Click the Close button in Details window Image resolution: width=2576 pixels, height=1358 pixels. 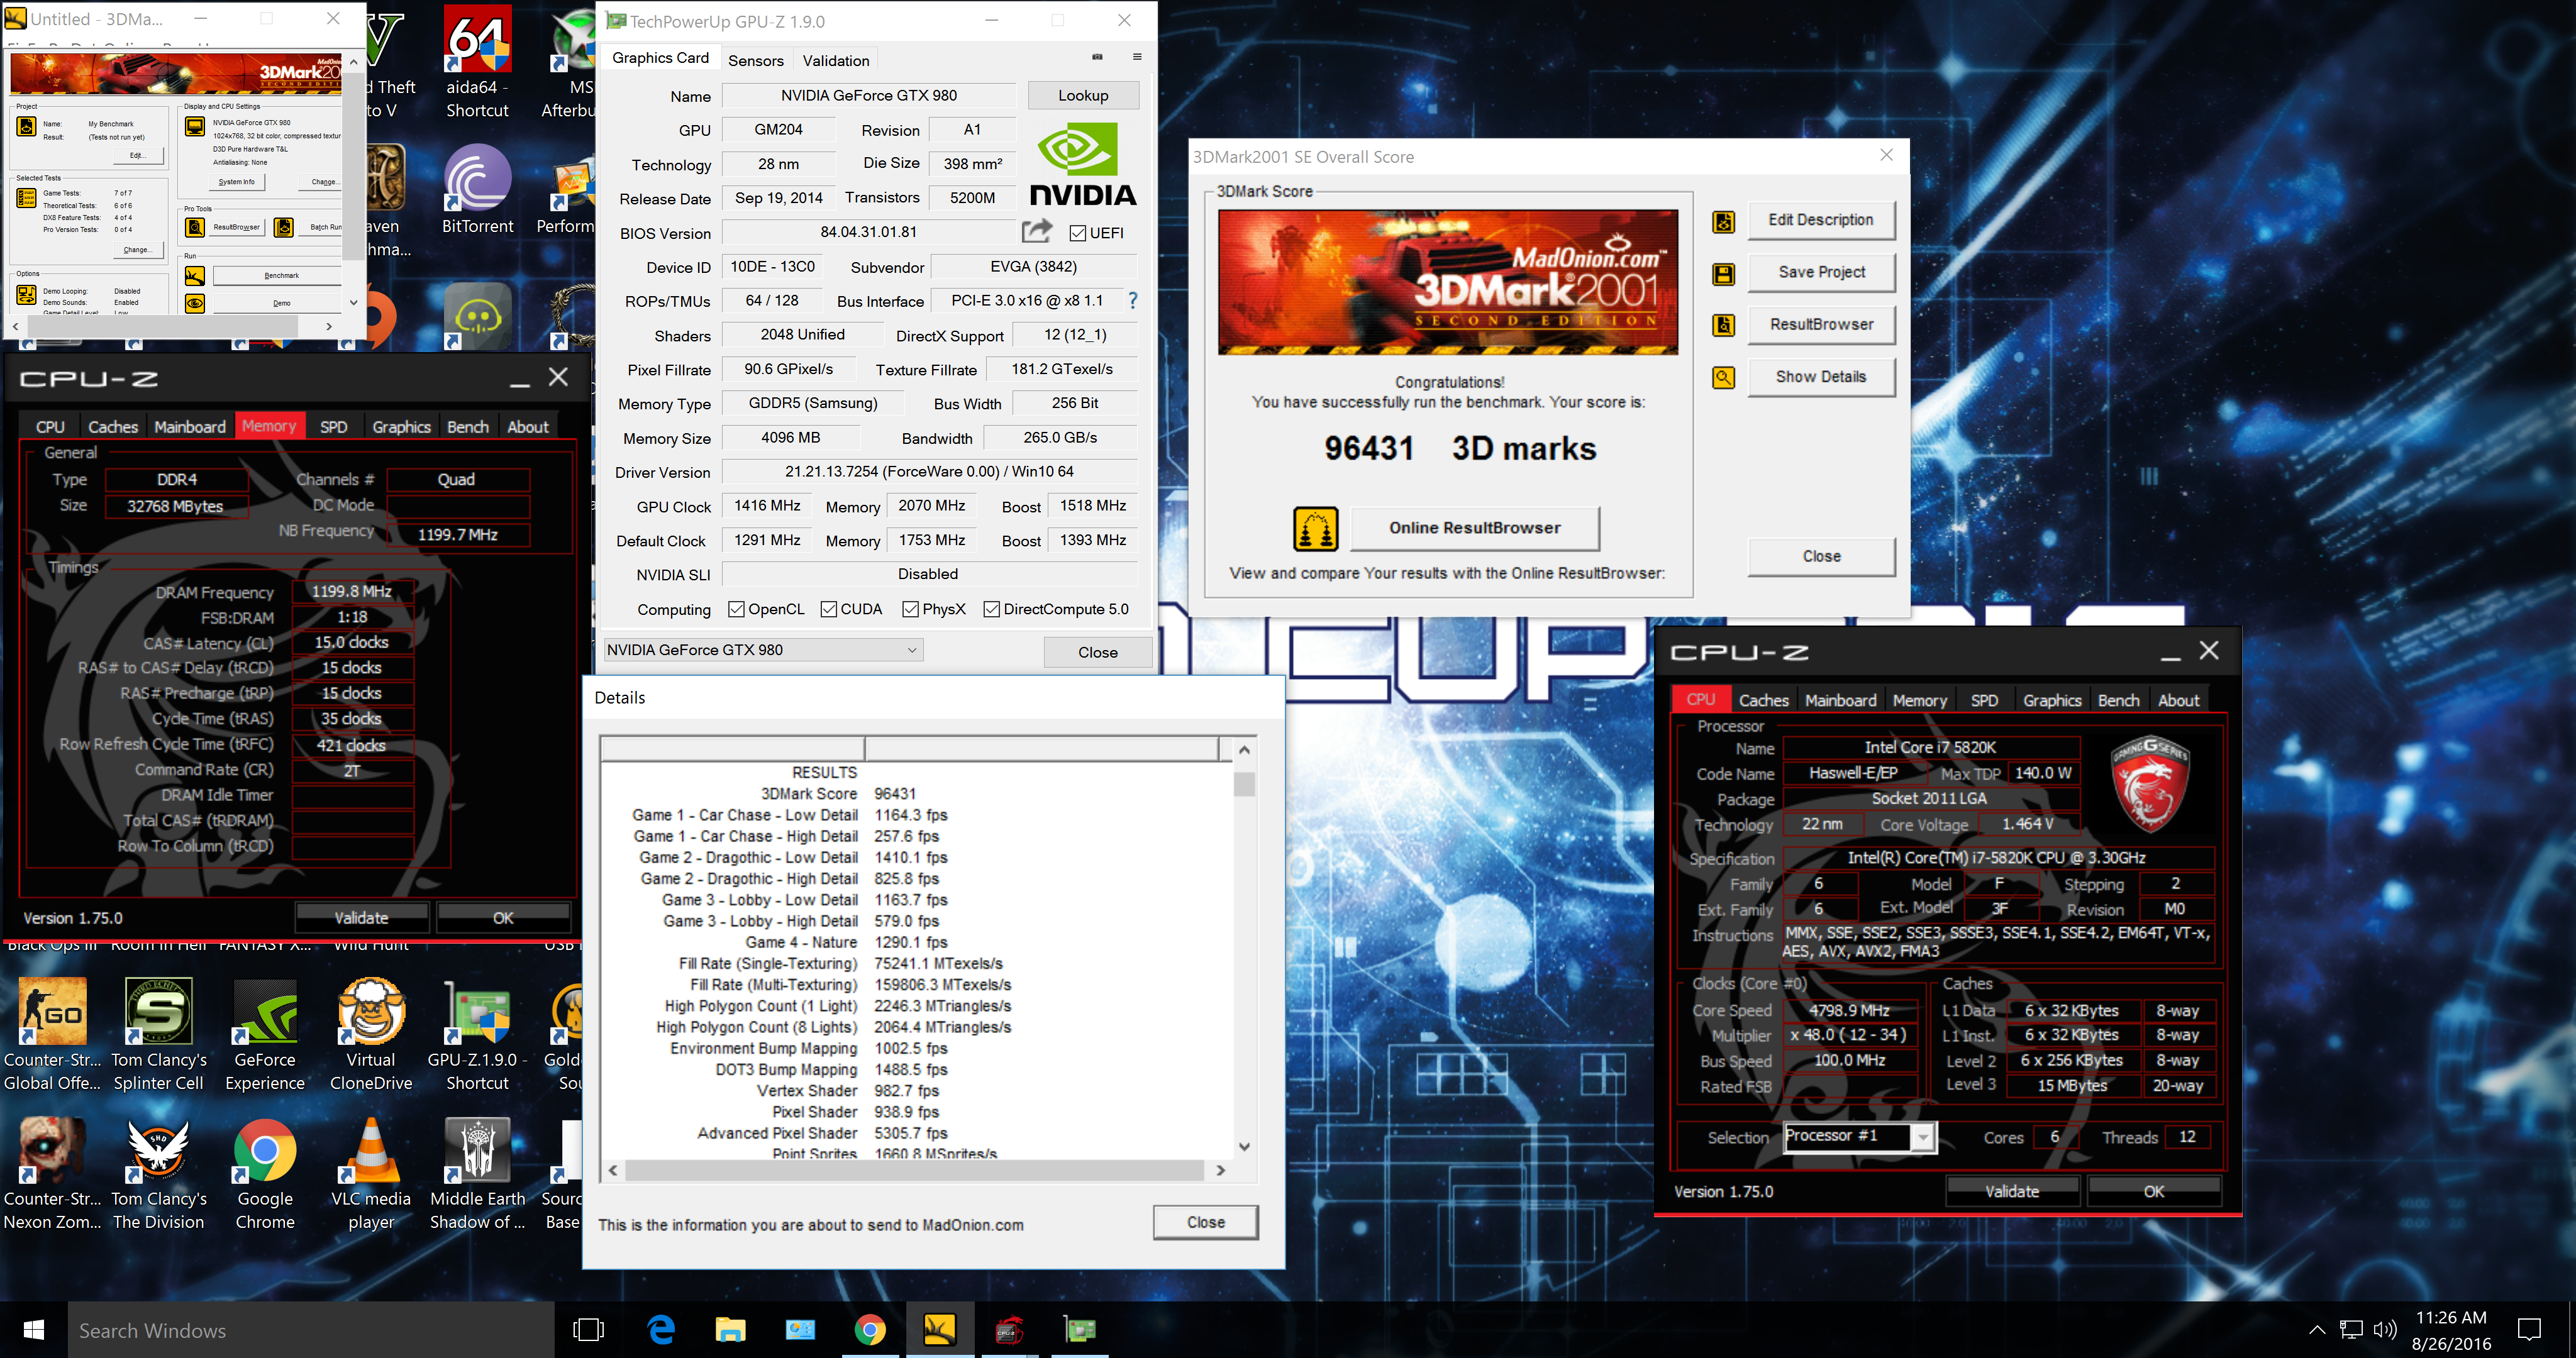click(x=1205, y=1222)
